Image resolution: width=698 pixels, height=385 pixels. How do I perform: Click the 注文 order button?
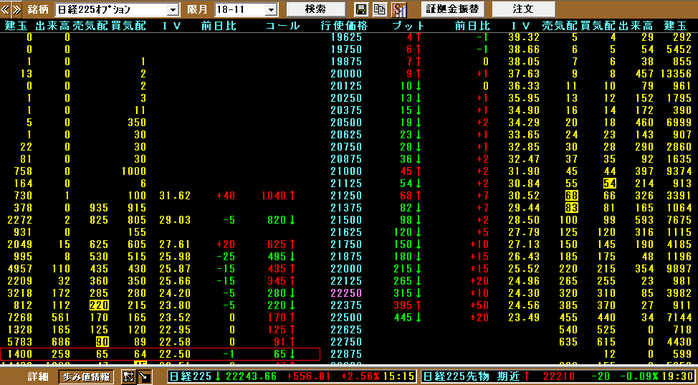524,9
